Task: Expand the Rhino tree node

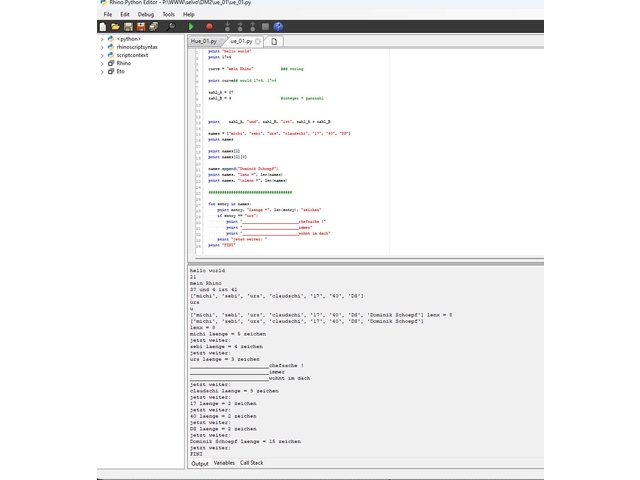Action: pos(102,64)
